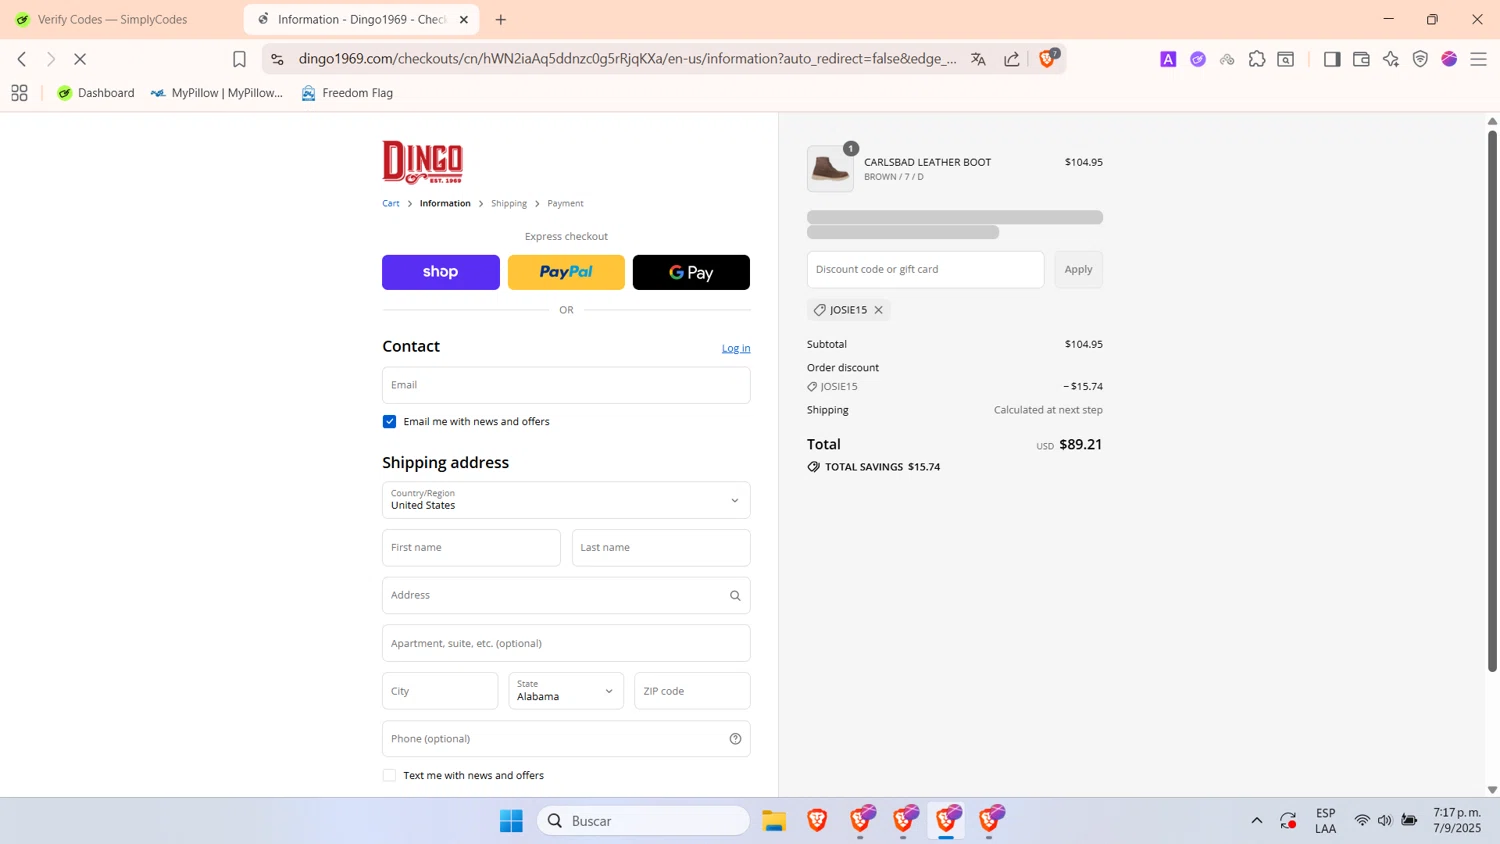The height and width of the screenshot is (844, 1500).
Task: Open MyPillow bookmark
Action: click(x=217, y=93)
